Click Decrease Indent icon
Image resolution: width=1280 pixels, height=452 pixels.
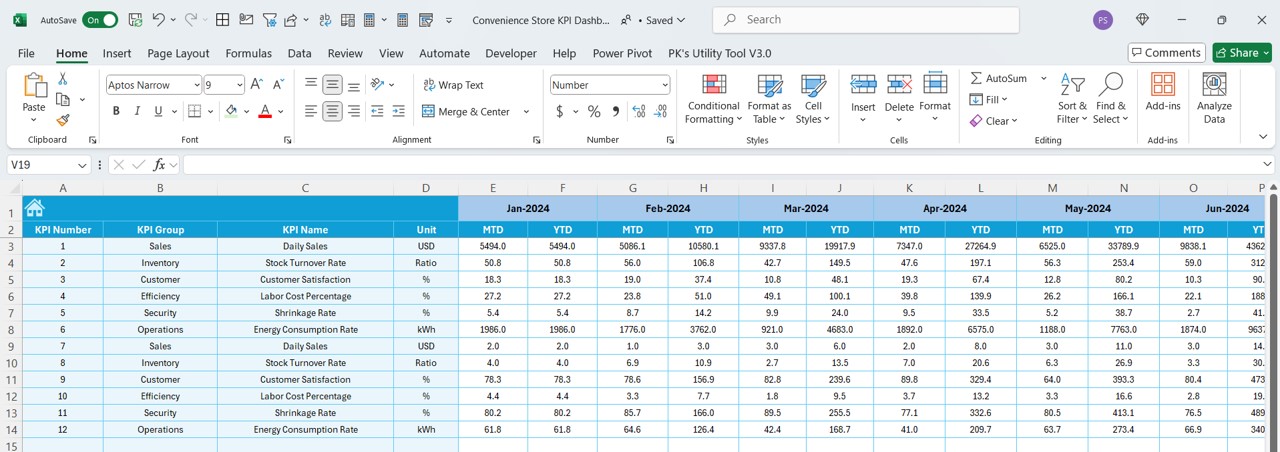coord(377,111)
